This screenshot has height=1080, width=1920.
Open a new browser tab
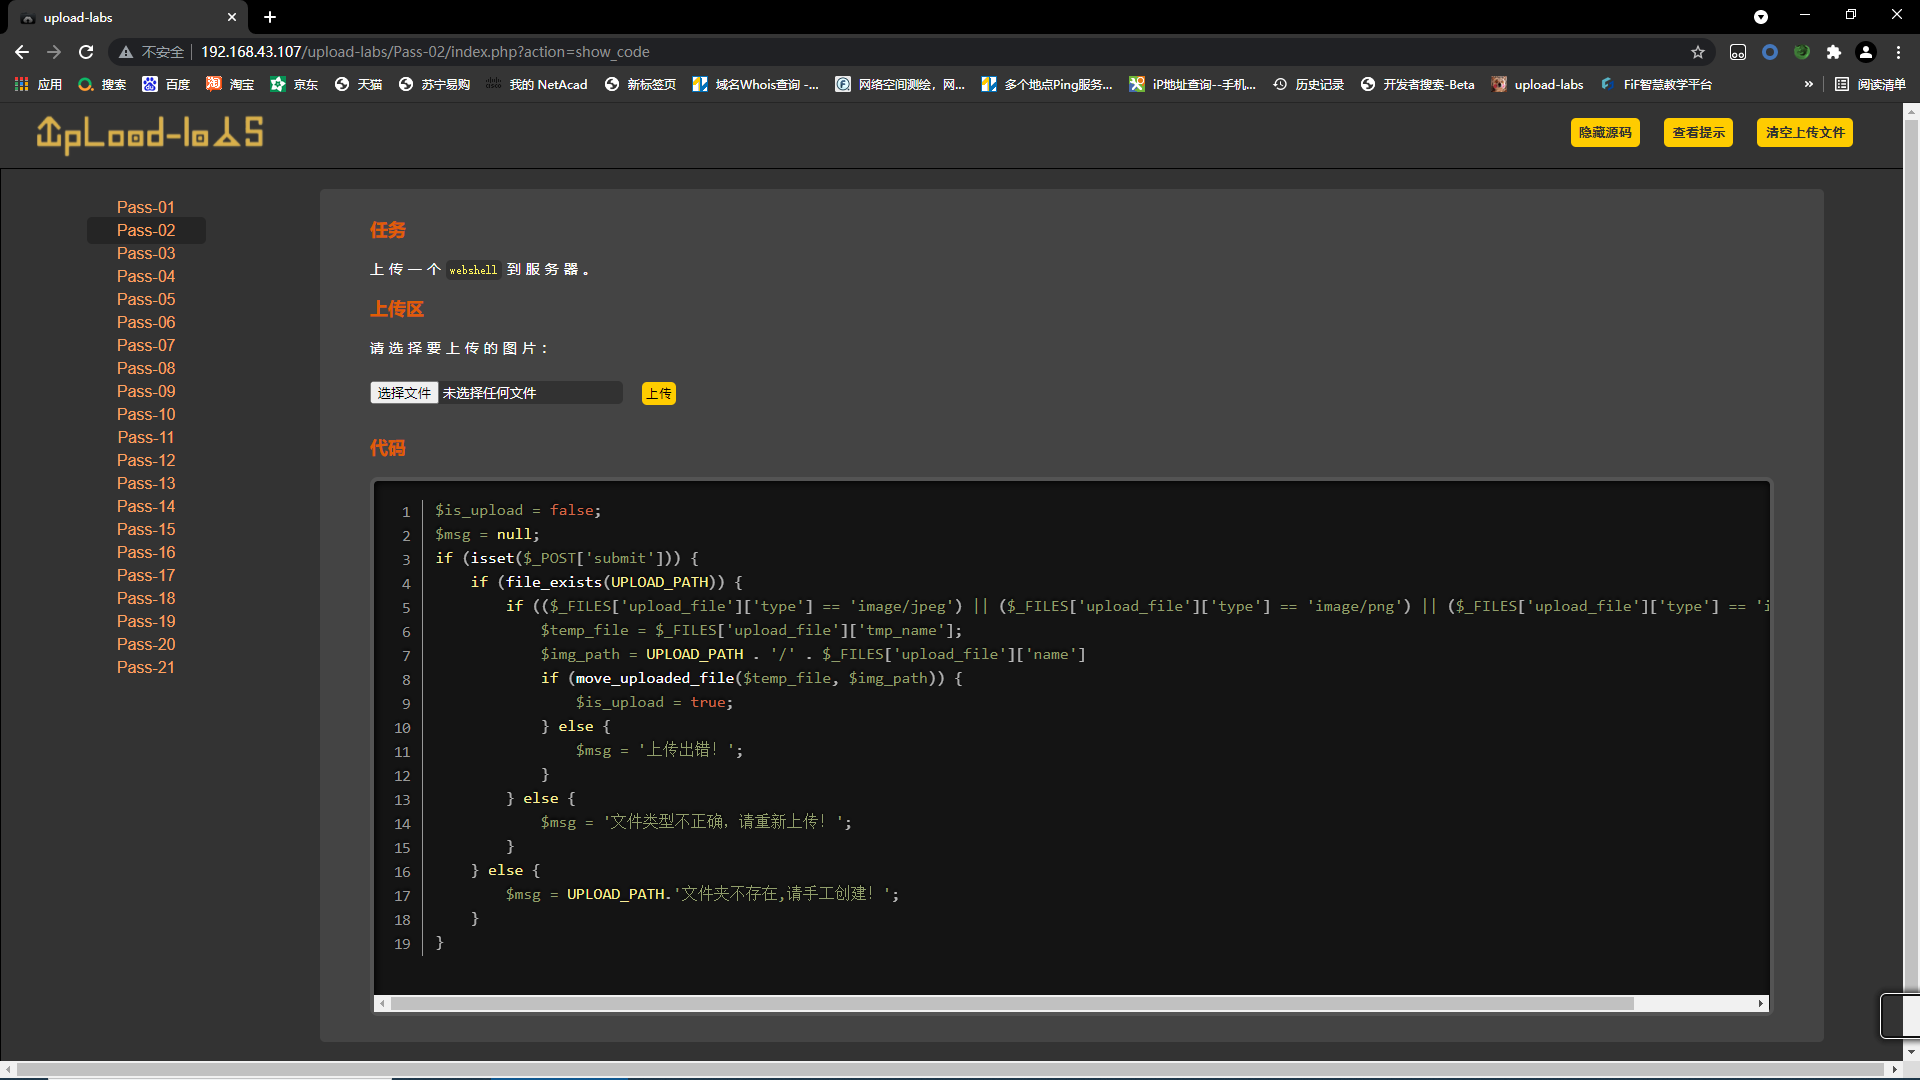coord(270,17)
